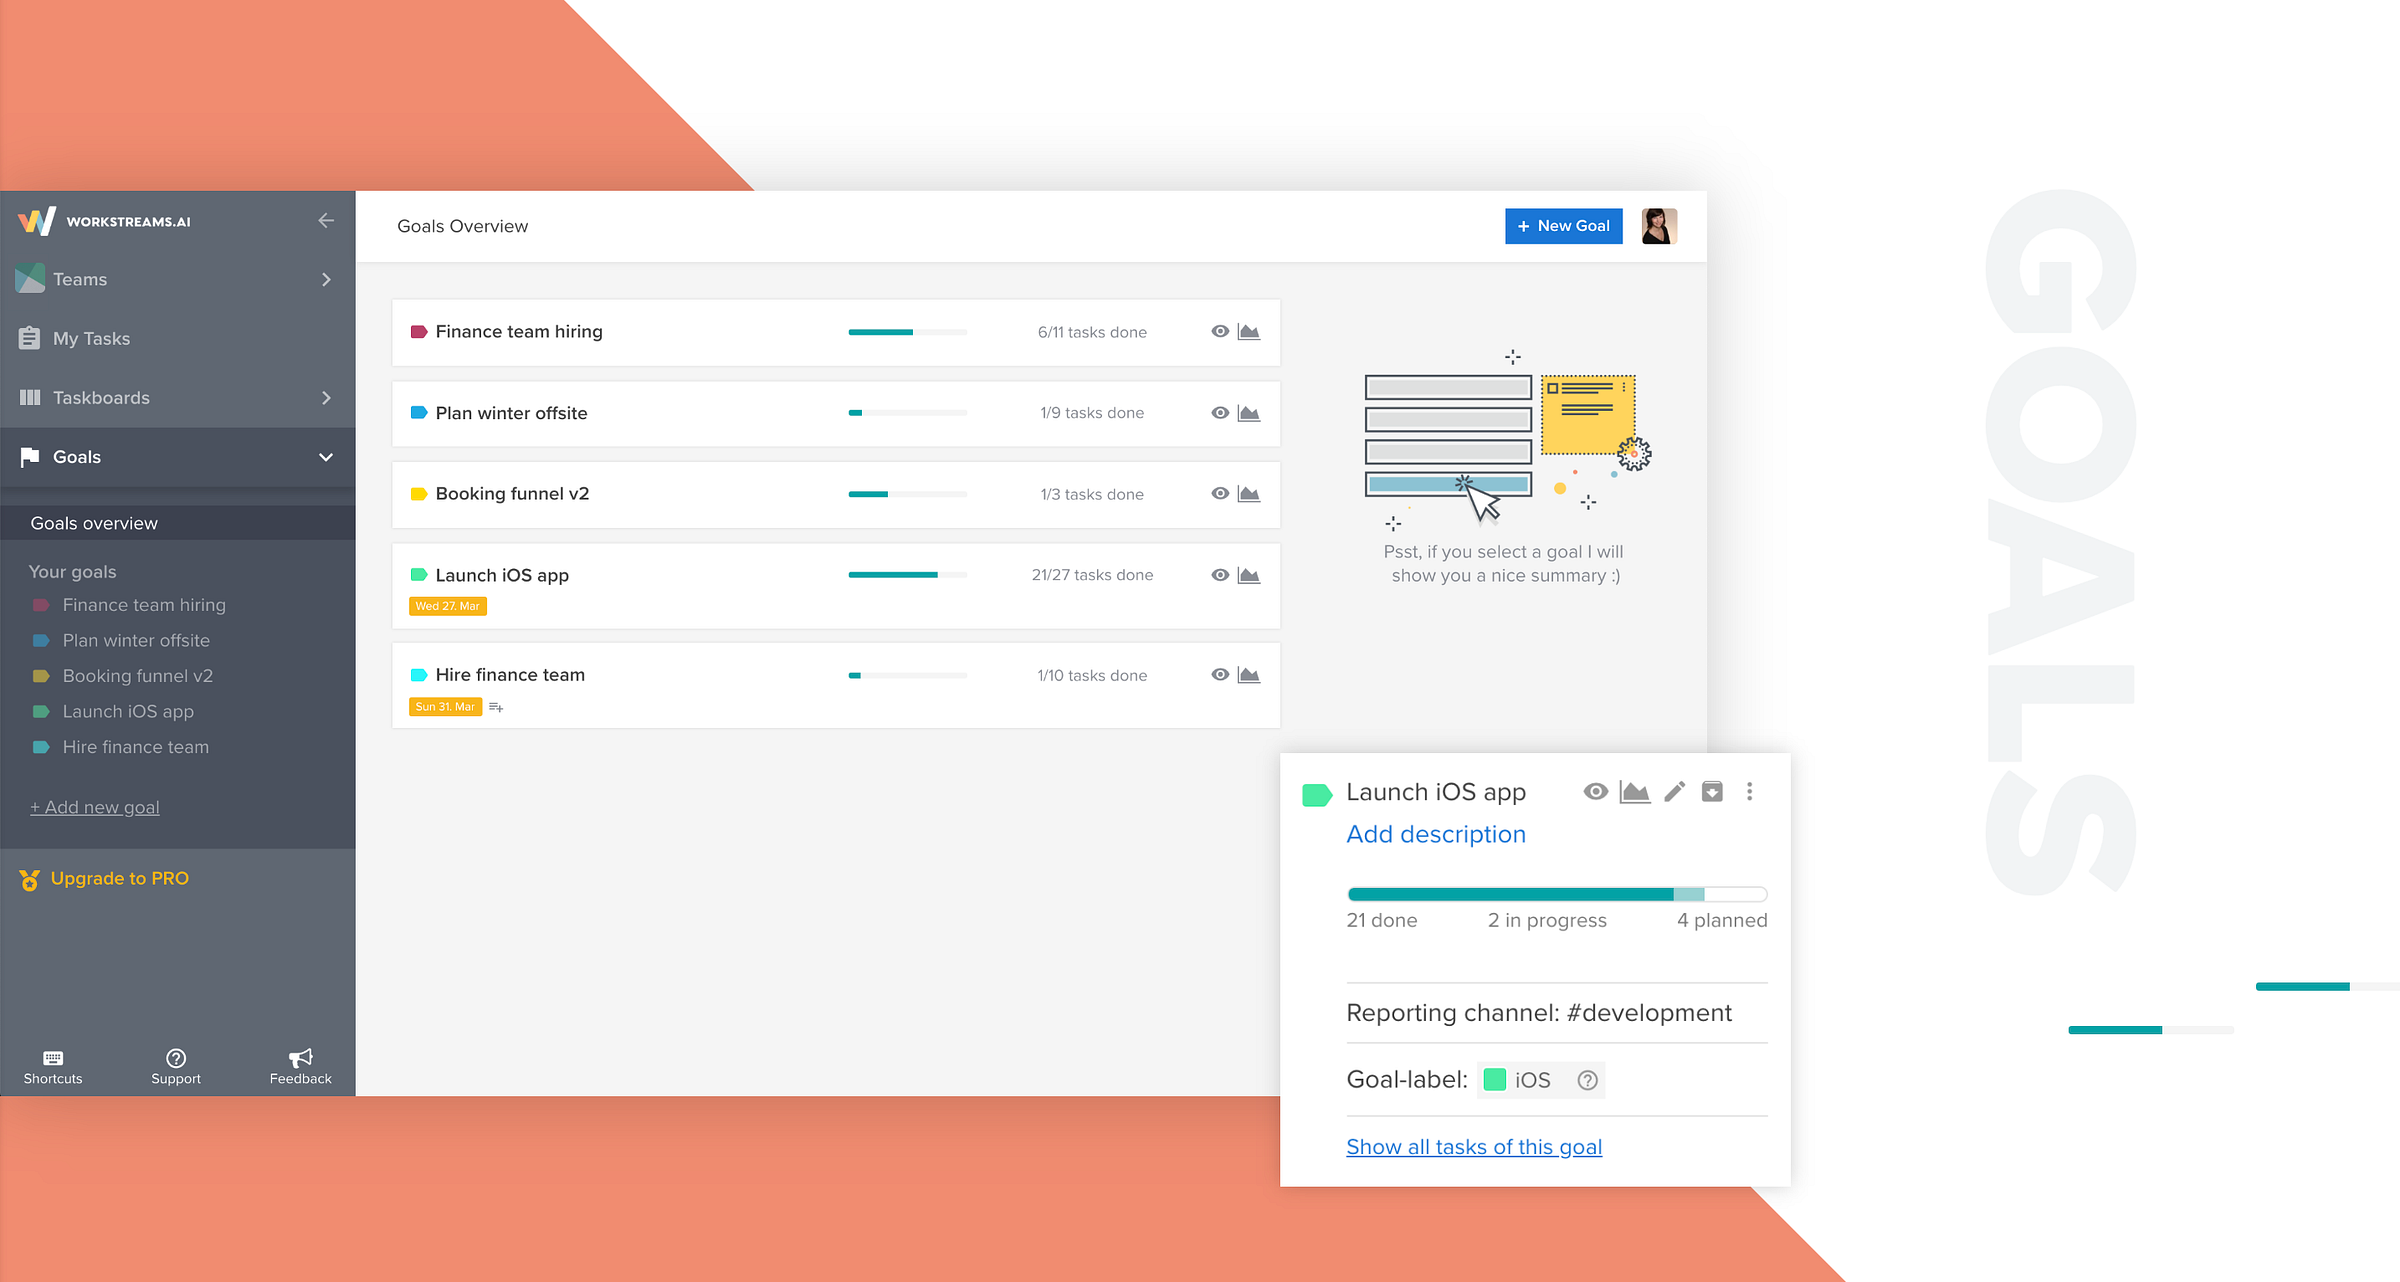Click Show all tasks of this goal
Viewport: 2400px width, 1282px height.
pyautogui.click(x=1474, y=1147)
